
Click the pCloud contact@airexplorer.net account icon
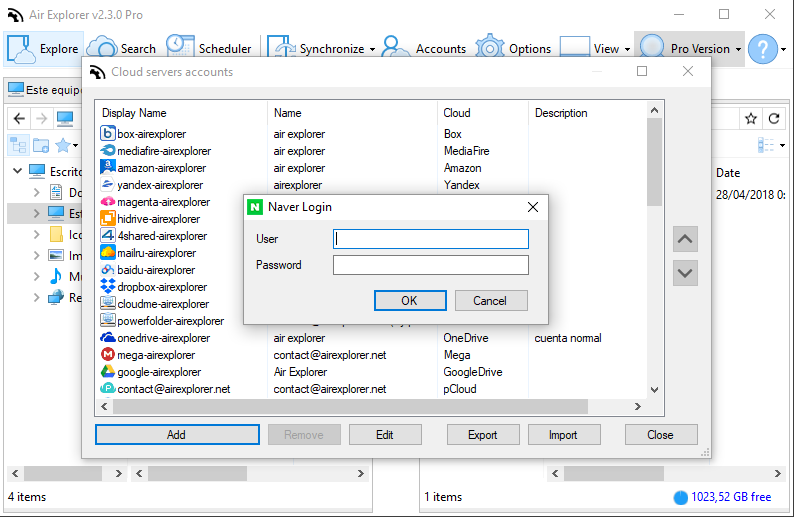pos(107,388)
